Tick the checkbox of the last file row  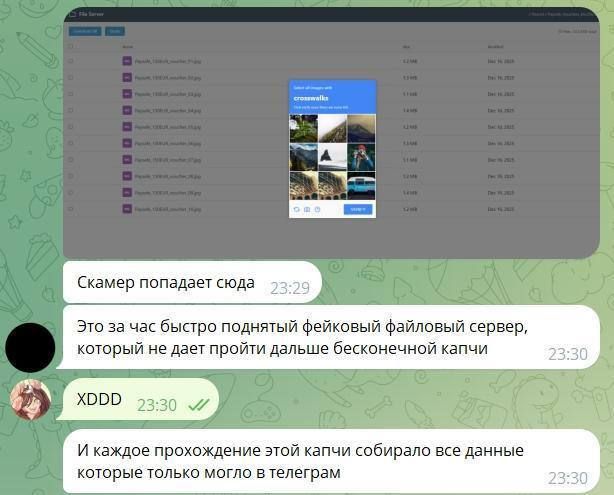click(71, 209)
